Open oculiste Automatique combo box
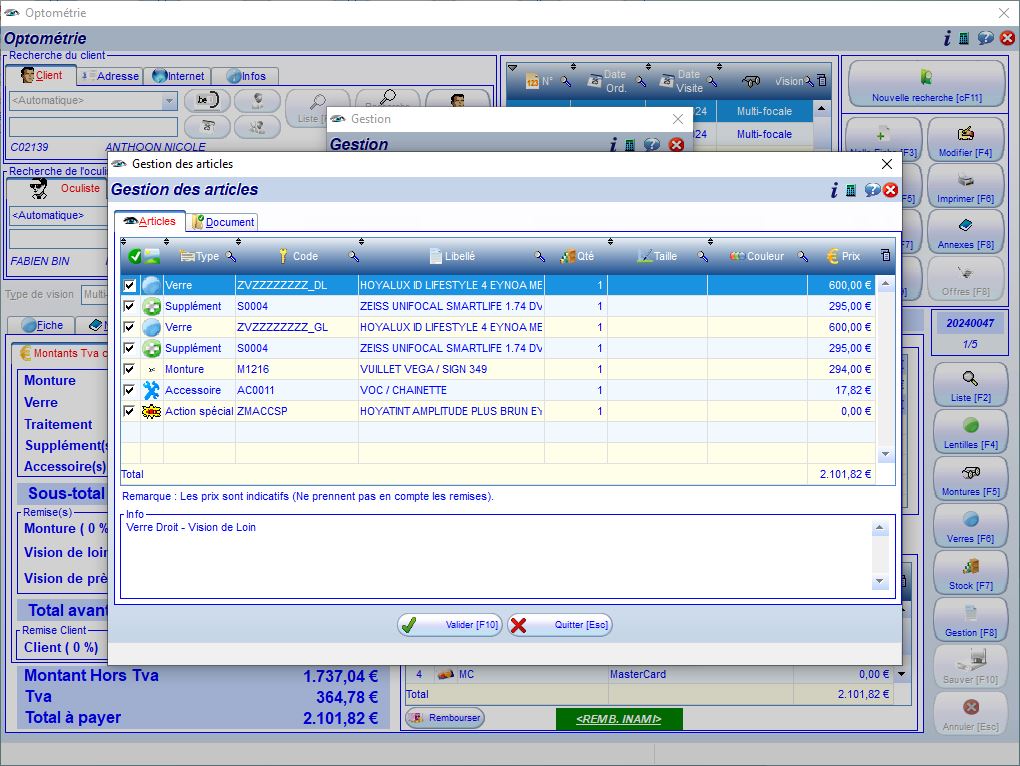The height and width of the screenshot is (766, 1020). [x=59, y=215]
